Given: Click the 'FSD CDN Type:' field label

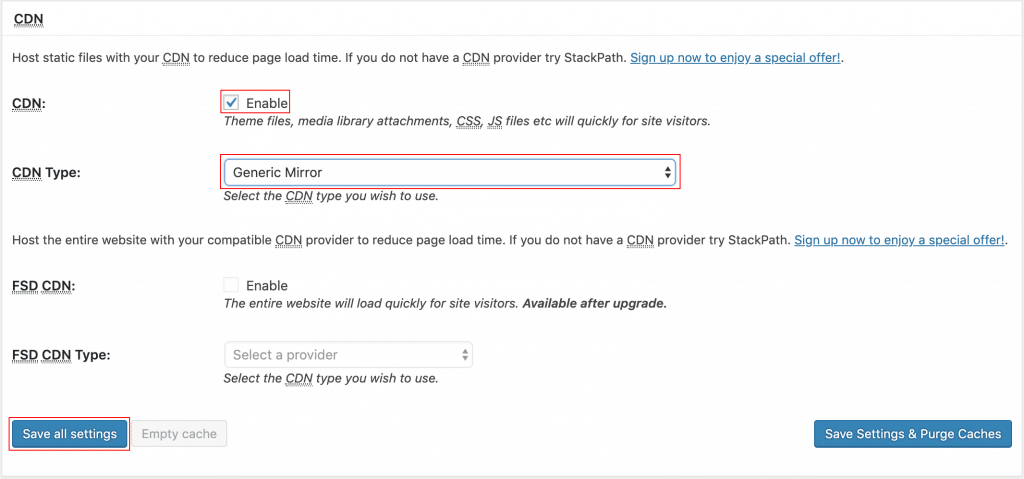Looking at the screenshot, I should pos(61,355).
